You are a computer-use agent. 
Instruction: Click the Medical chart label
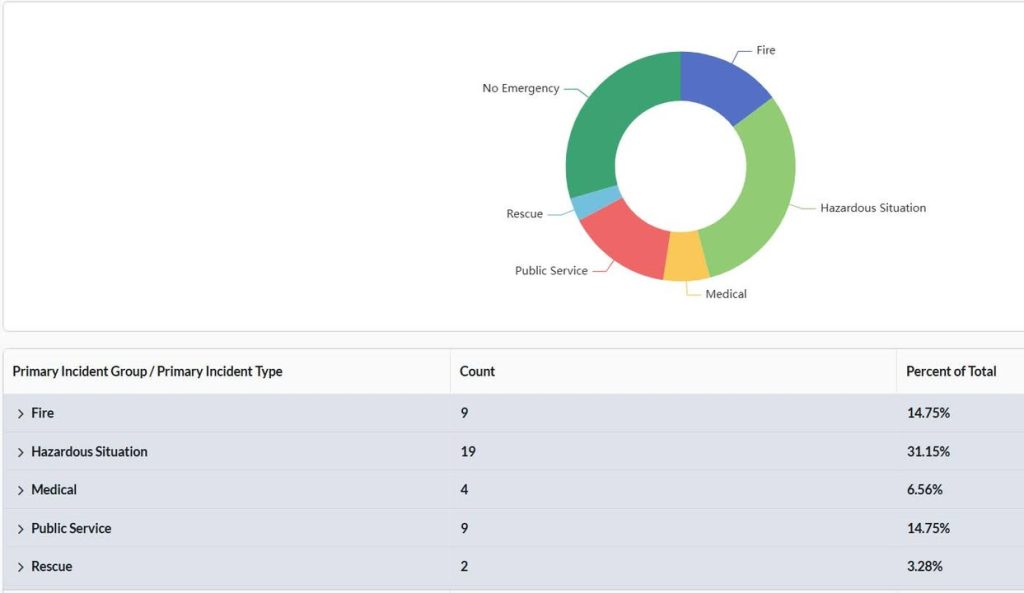726,294
